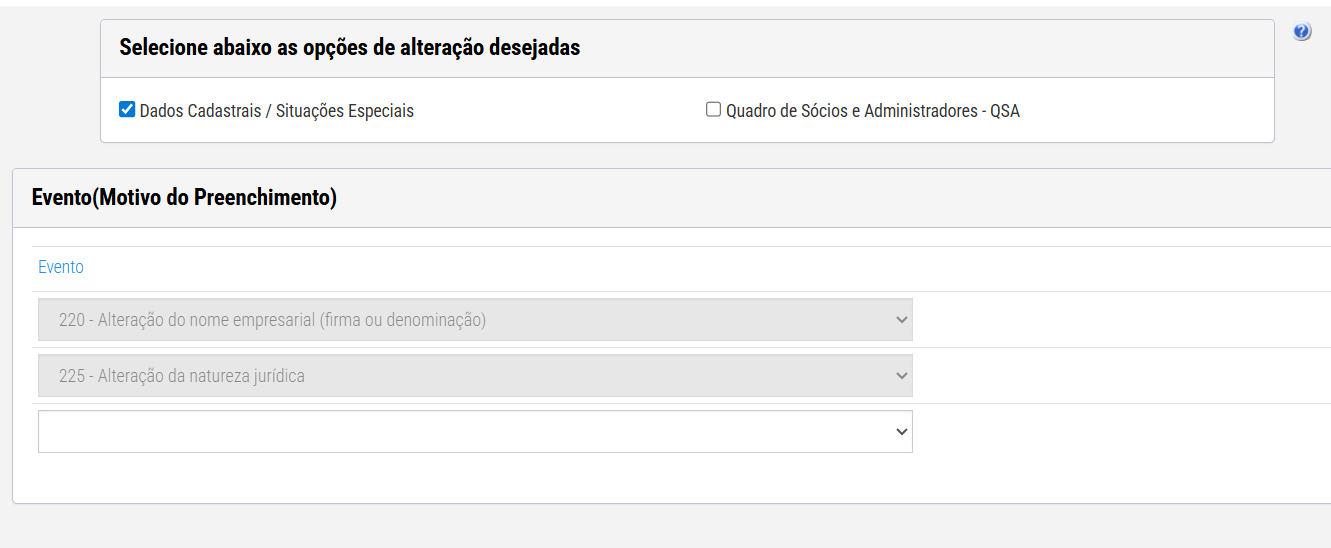Image resolution: width=1331 pixels, height=548 pixels.
Task: Focus the blank white event selection field
Action: click(x=475, y=432)
